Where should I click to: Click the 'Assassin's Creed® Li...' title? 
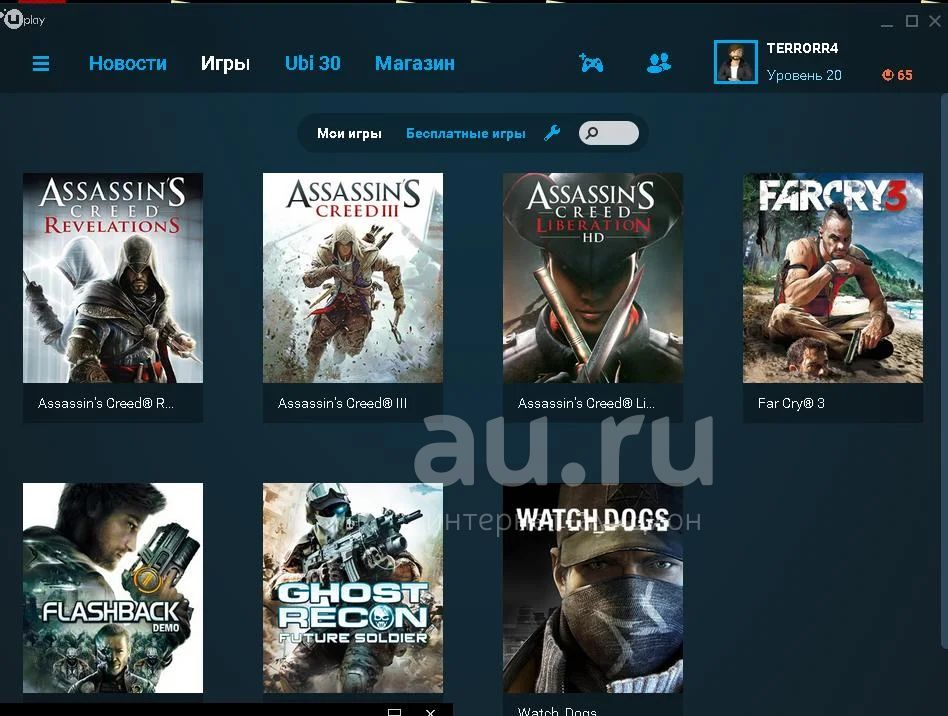586,403
